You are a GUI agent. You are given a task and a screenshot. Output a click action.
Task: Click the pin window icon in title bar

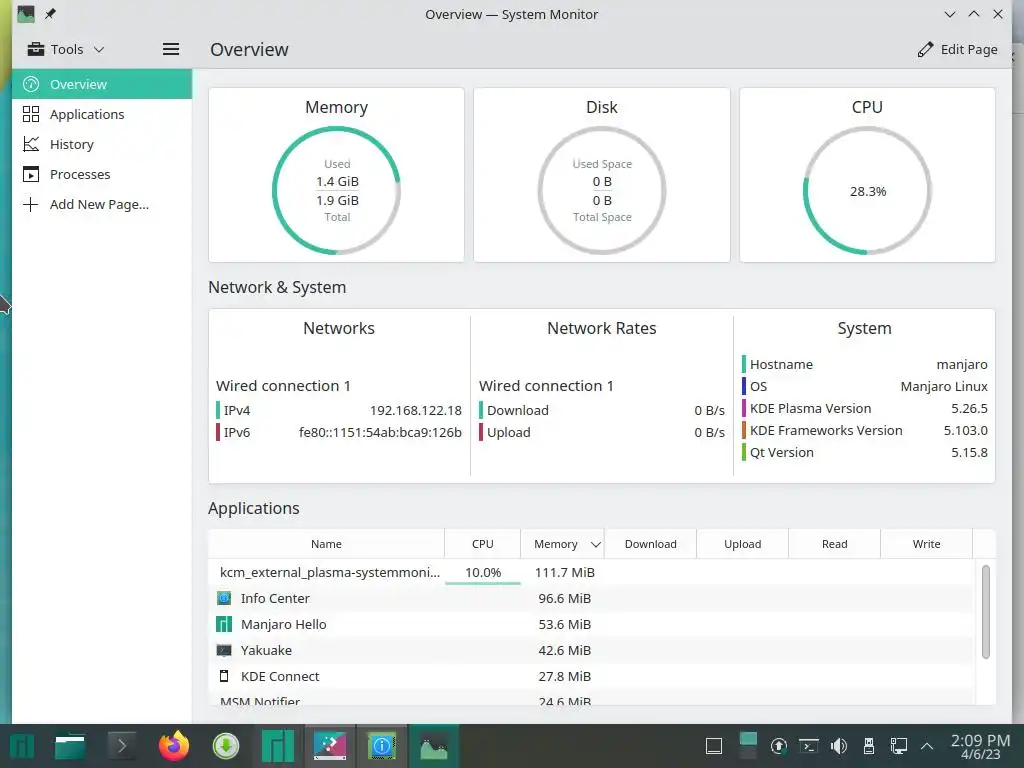pyautogui.click(x=50, y=14)
